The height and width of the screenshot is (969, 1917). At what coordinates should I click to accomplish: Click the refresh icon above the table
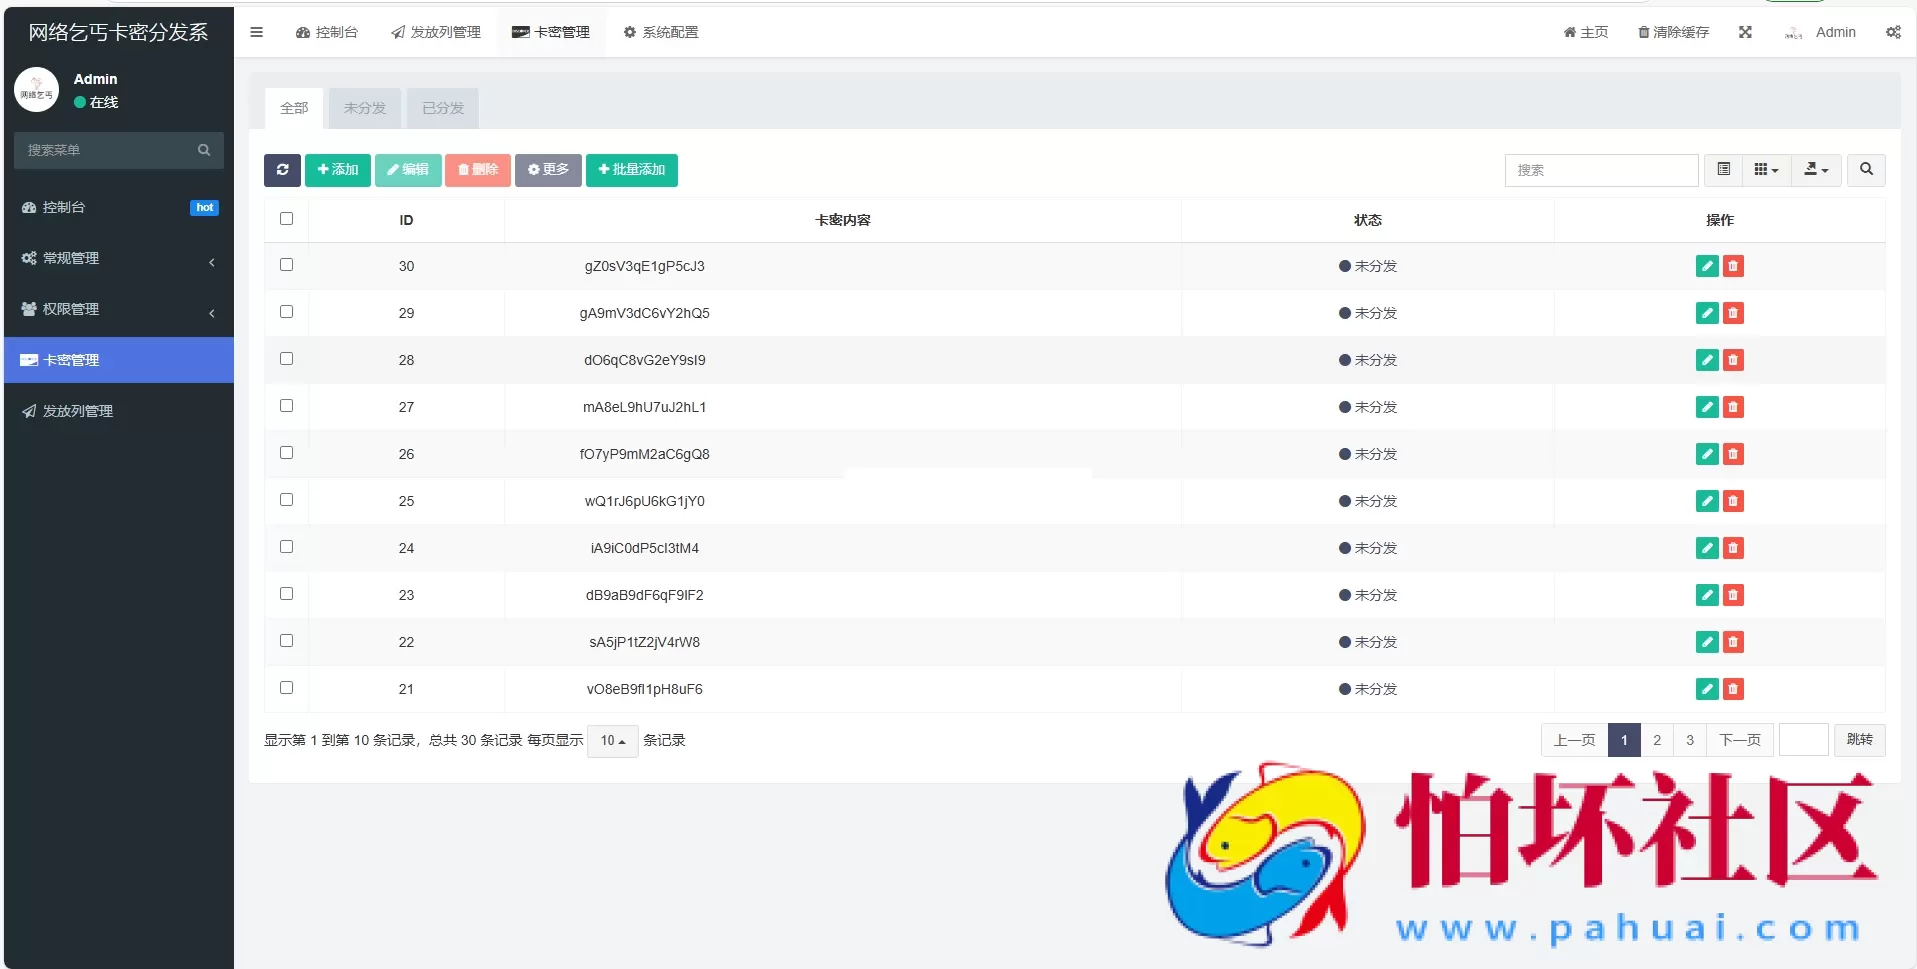(x=281, y=170)
